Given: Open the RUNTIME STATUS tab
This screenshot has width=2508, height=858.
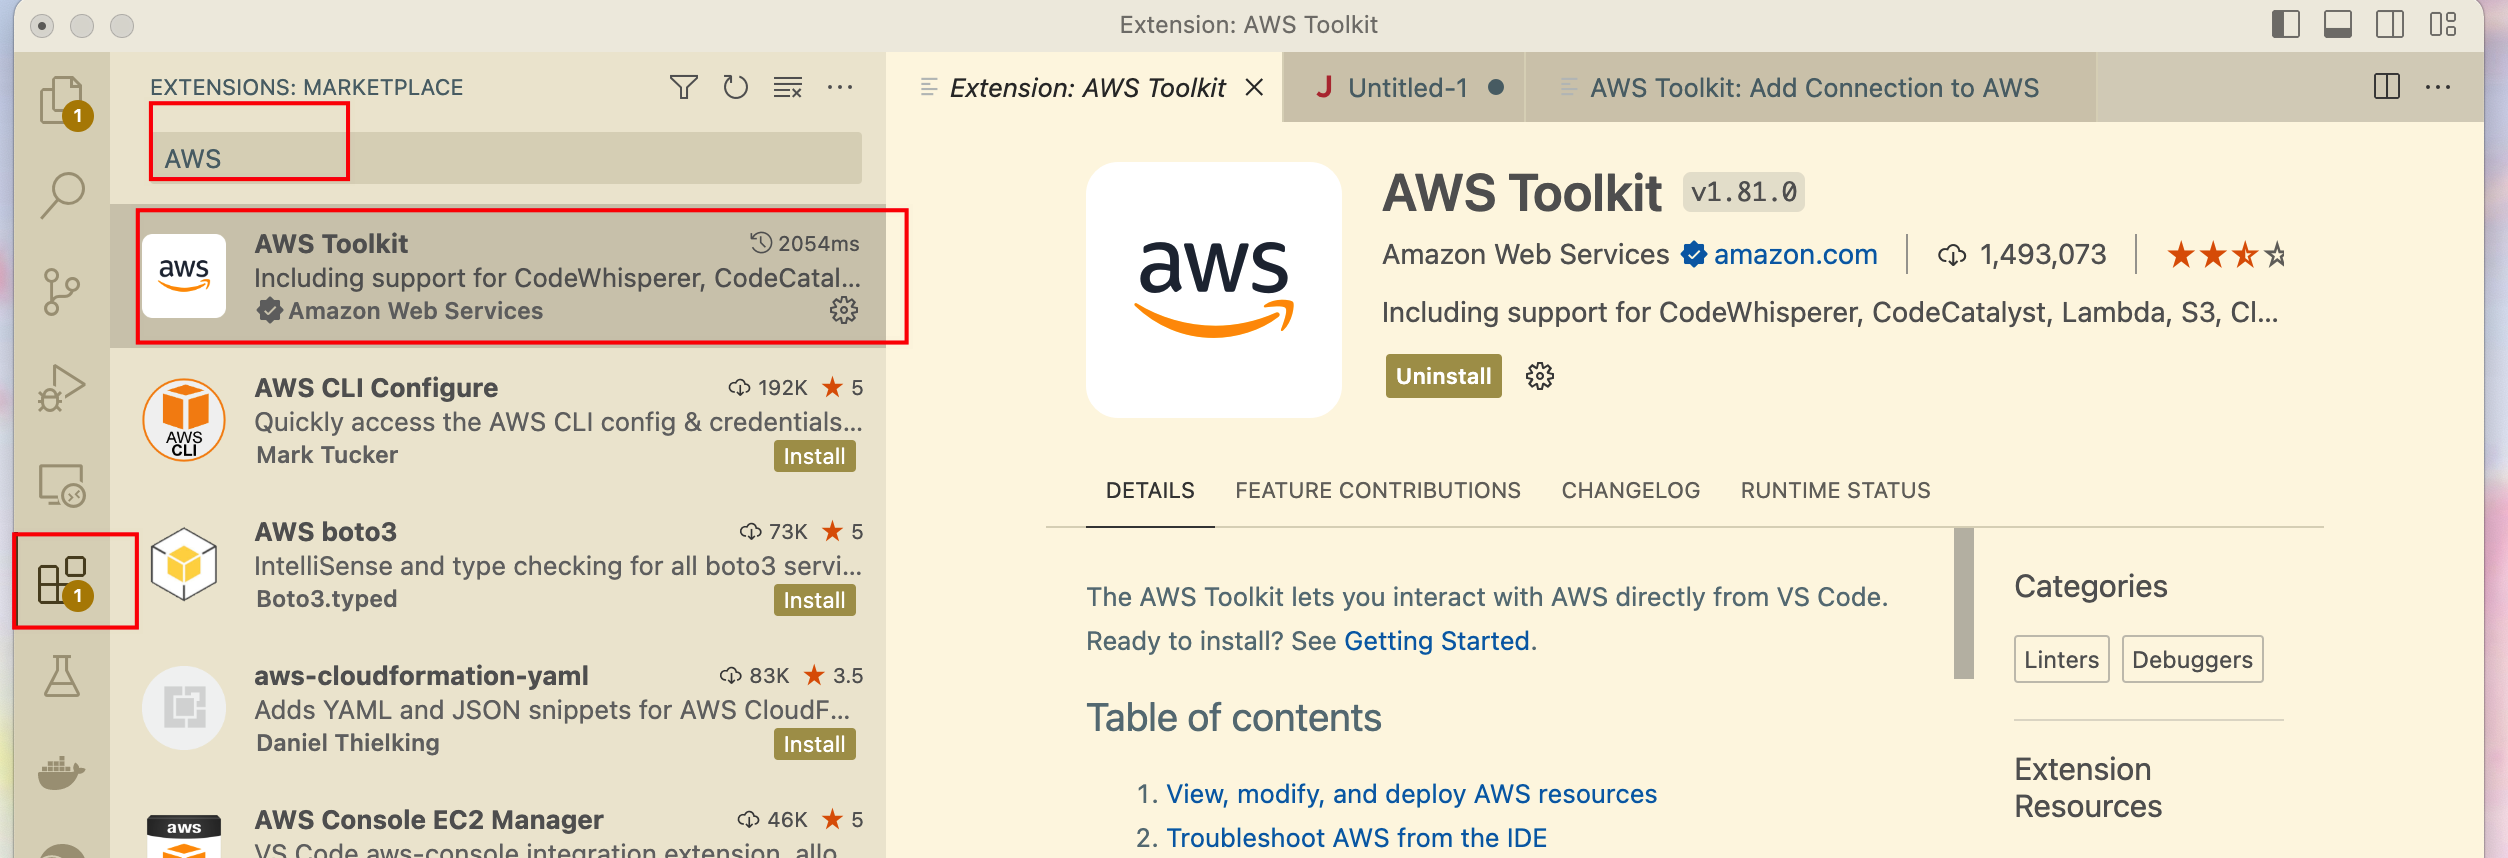Looking at the screenshot, I should [x=1836, y=491].
